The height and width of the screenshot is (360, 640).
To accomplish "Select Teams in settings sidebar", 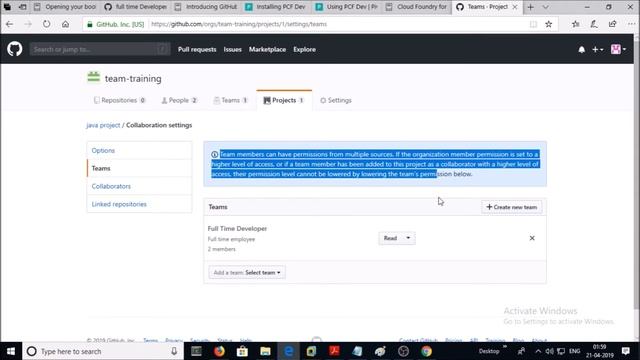I will coord(139,168).
